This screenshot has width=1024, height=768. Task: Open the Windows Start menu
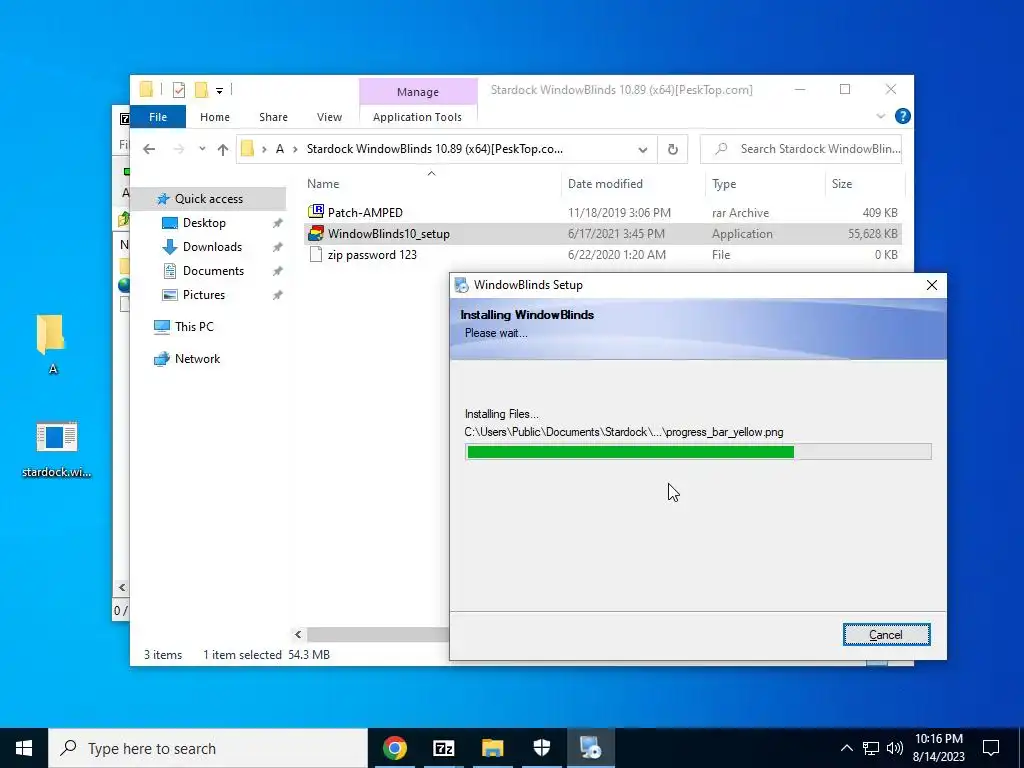tap(24, 748)
